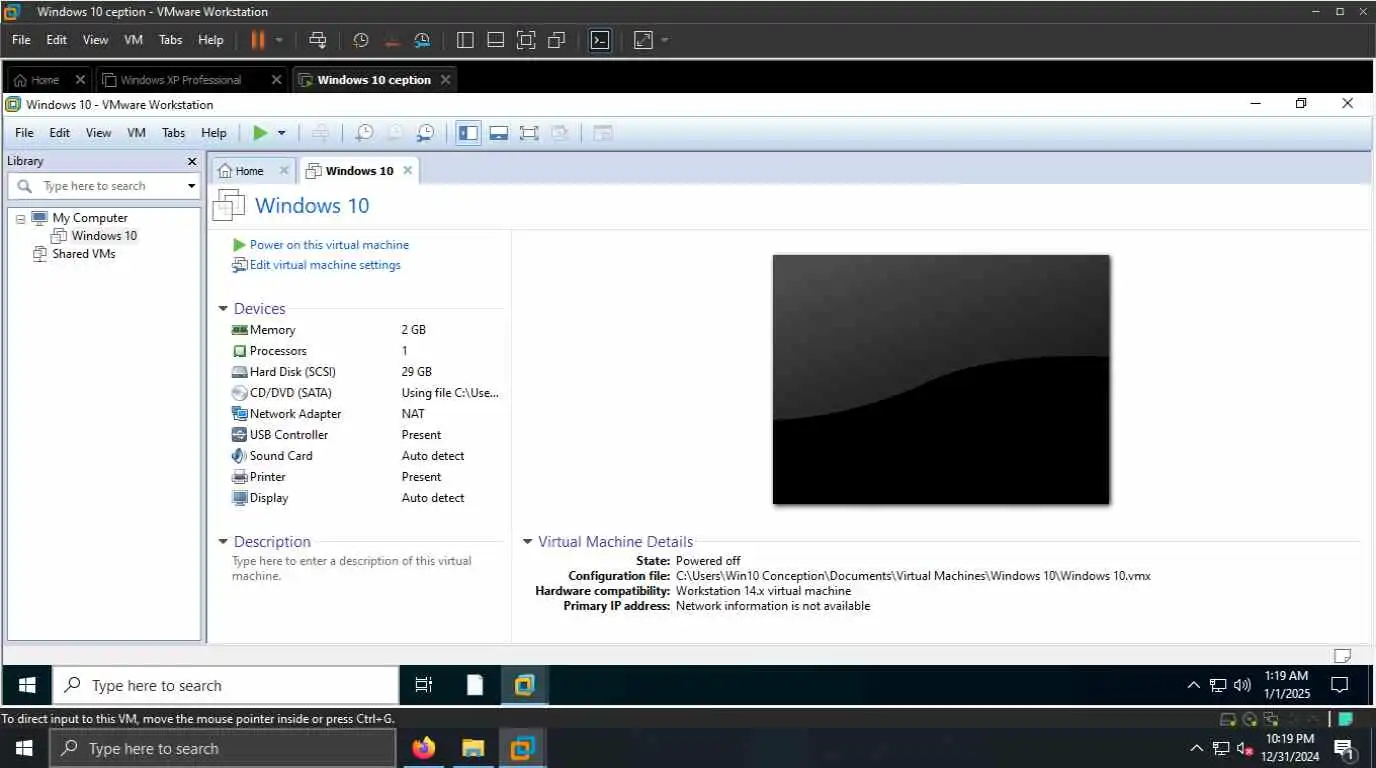Open Help menu in the outer VMware window
1376x768 pixels.
click(x=211, y=40)
